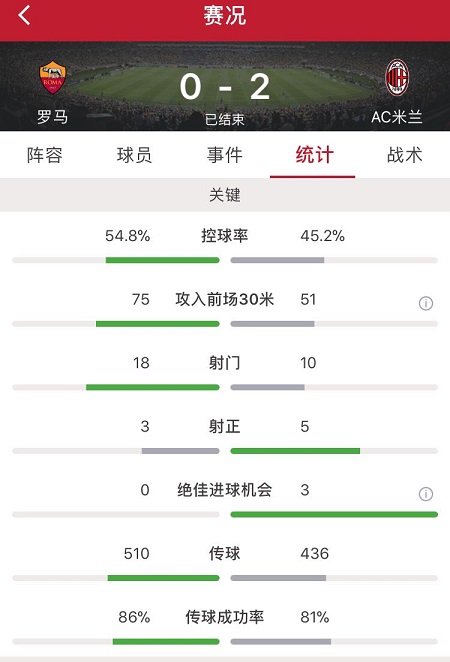The height and width of the screenshot is (662, 450).
Task: Tap the 传球成功率 stat label
Action: coord(225,617)
